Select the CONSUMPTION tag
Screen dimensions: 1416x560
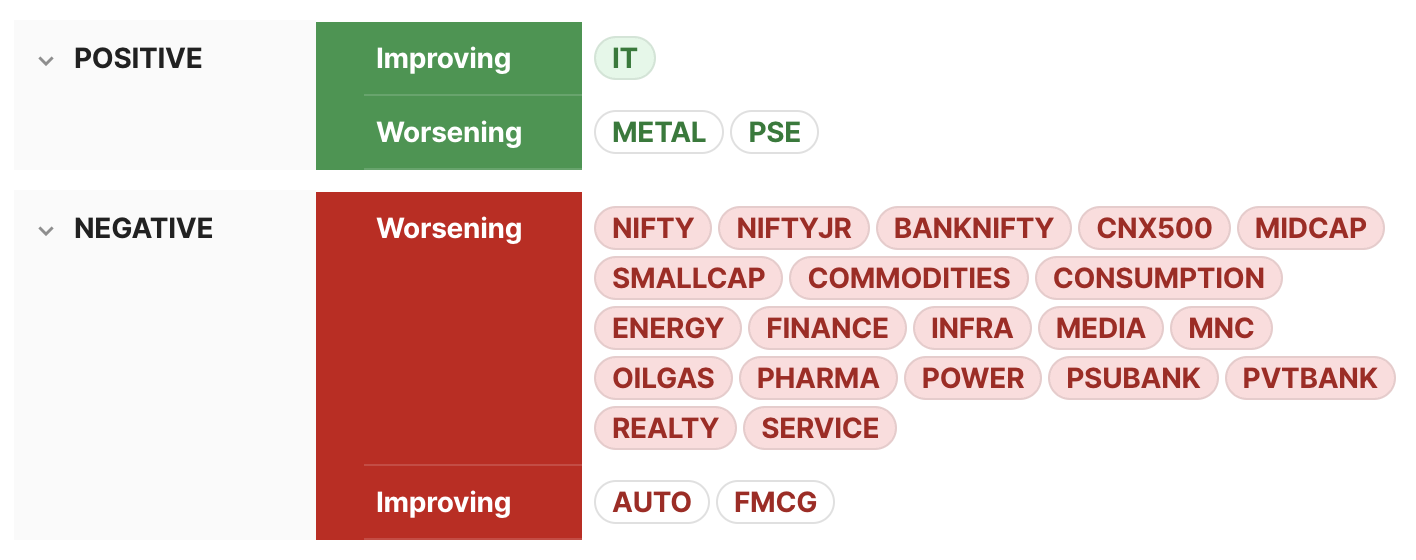pyautogui.click(x=1158, y=279)
